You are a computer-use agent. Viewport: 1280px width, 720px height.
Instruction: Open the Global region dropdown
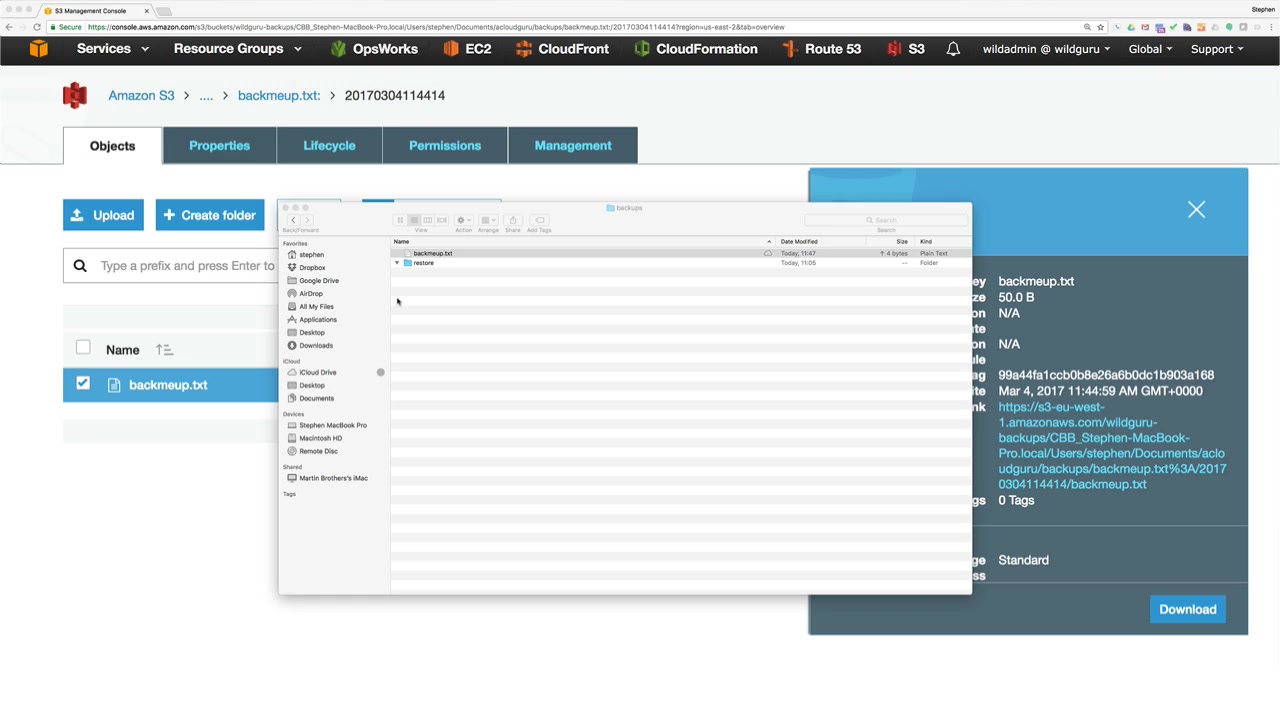(x=1151, y=49)
